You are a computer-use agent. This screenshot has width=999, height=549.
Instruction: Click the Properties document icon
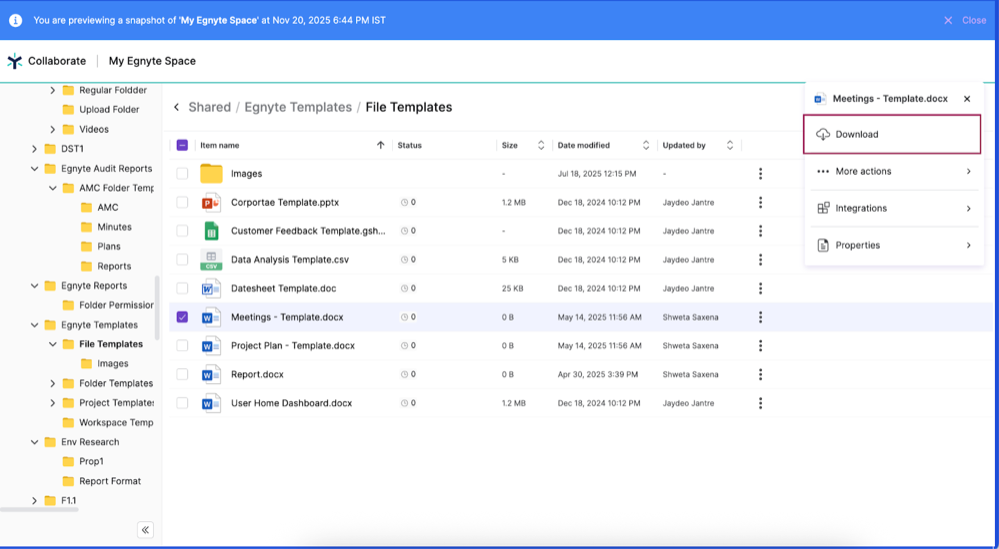point(823,245)
